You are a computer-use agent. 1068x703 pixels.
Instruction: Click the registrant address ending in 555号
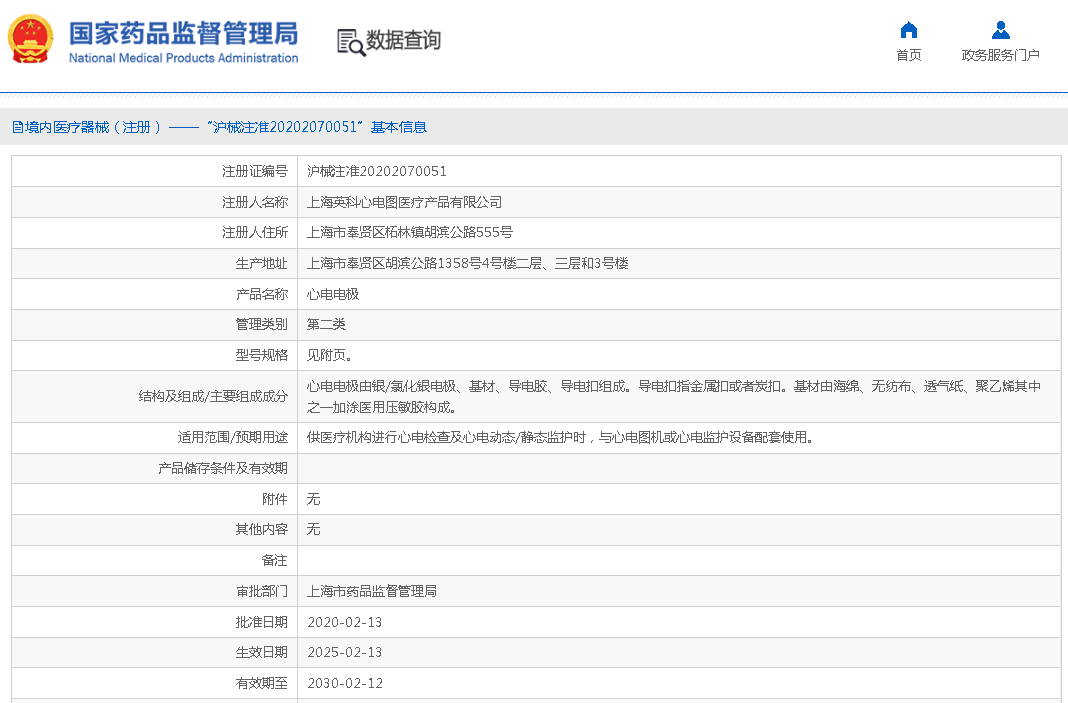coord(409,232)
